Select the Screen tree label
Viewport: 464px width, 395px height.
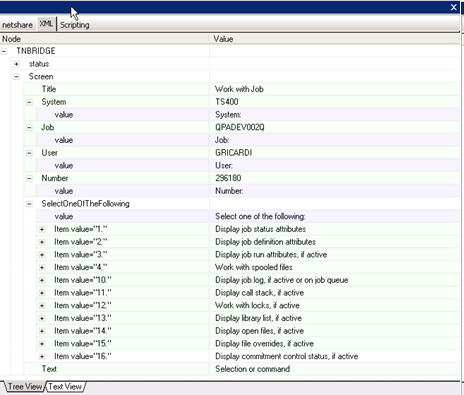pos(41,77)
